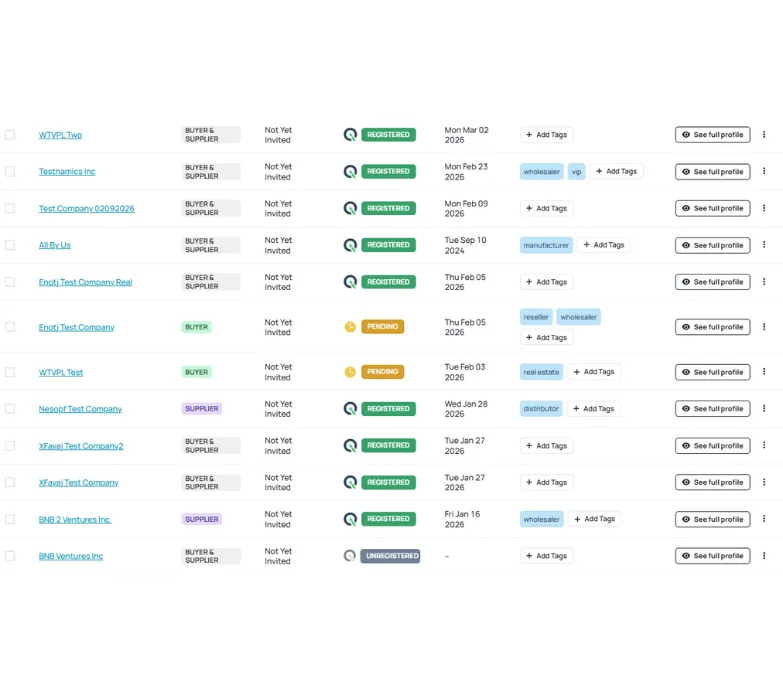Open the kebab menu for XFavaj Test Company2
The width and height of the screenshot is (783, 700).
[x=764, y=445]
